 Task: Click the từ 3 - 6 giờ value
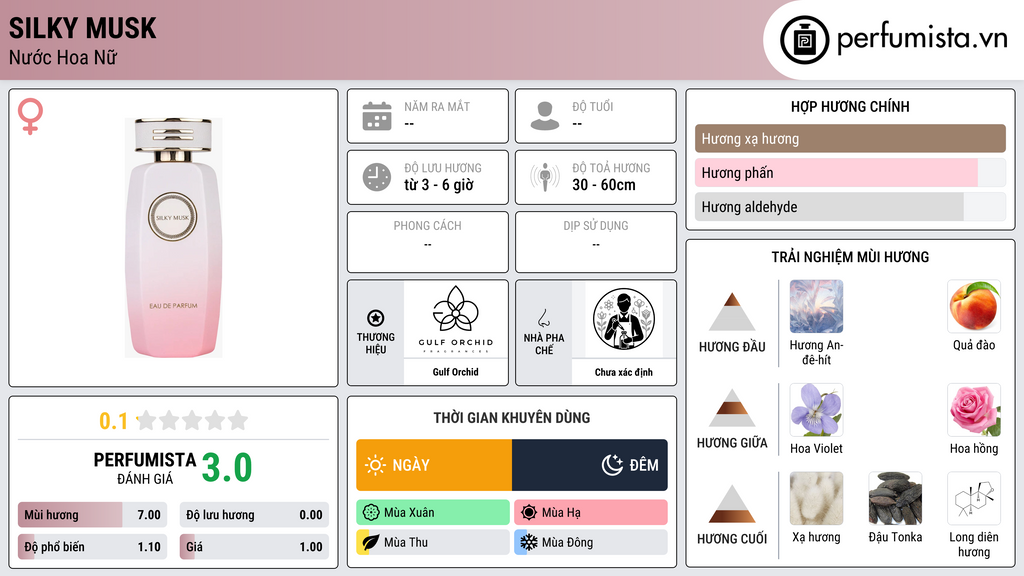439,185
